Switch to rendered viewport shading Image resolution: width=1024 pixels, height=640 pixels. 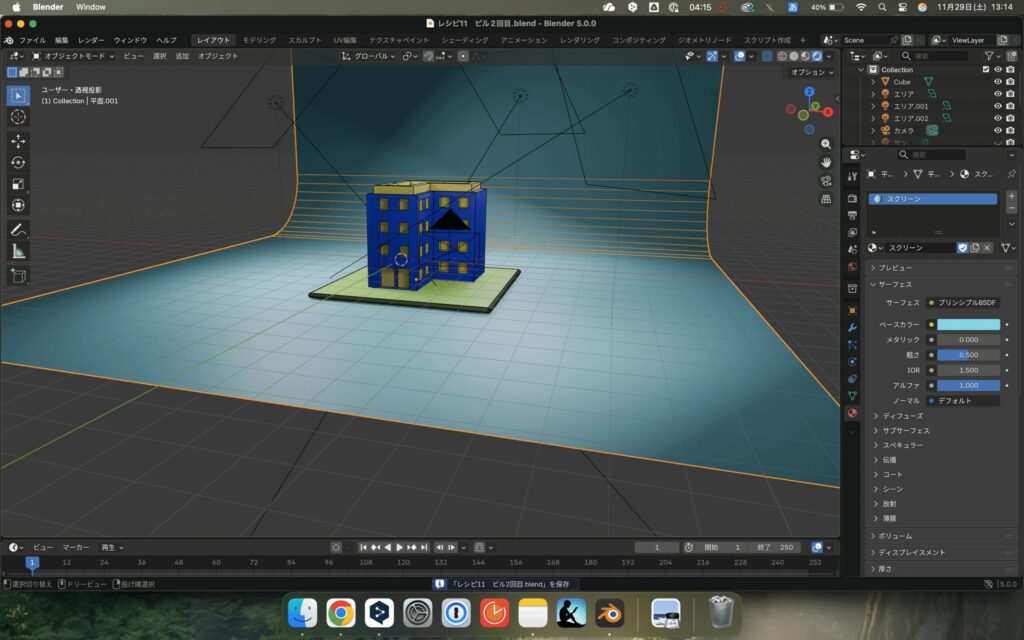pos(817,56)
